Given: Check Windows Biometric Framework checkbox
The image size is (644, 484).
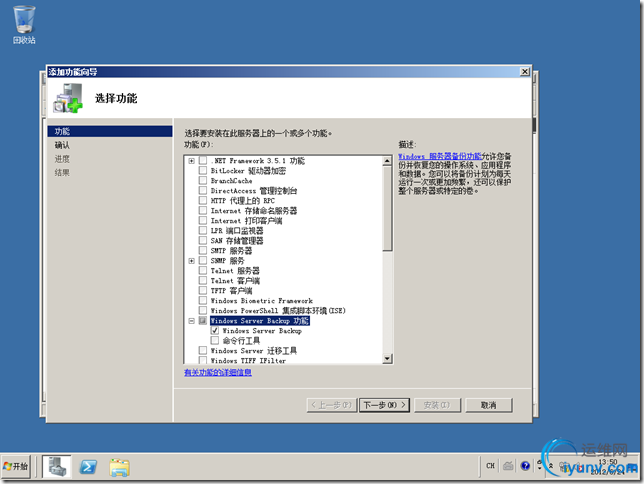Looking at the screenshot, I should [x=202, y=300].
